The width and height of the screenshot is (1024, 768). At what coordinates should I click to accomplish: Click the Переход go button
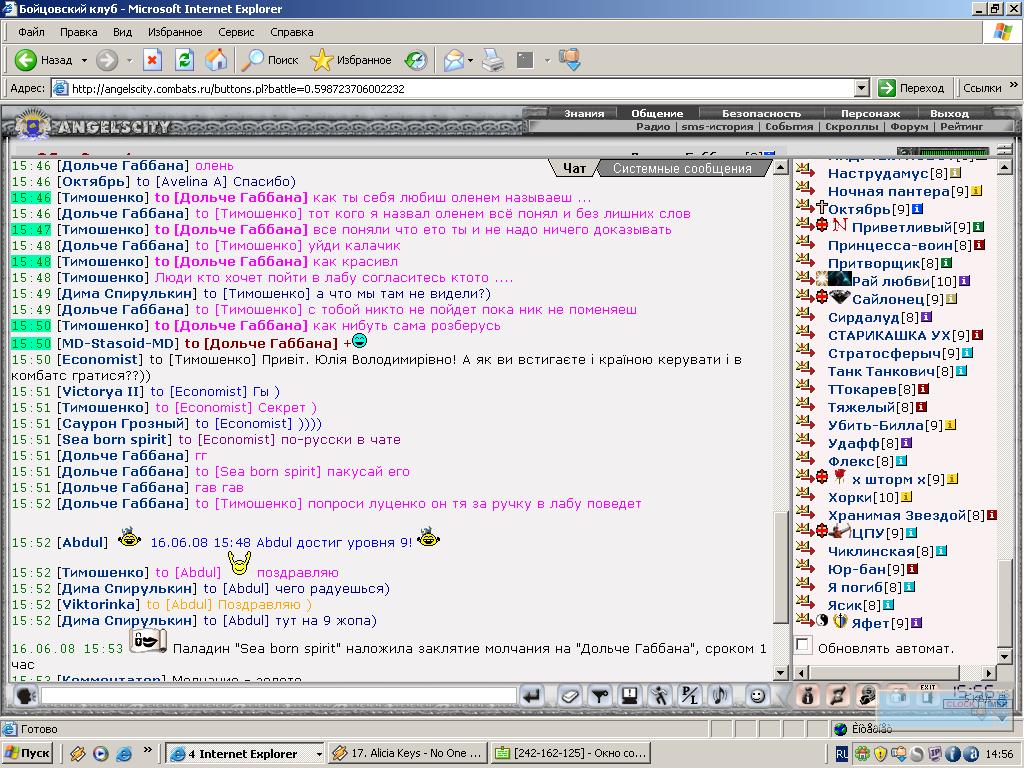coord(912,88)
